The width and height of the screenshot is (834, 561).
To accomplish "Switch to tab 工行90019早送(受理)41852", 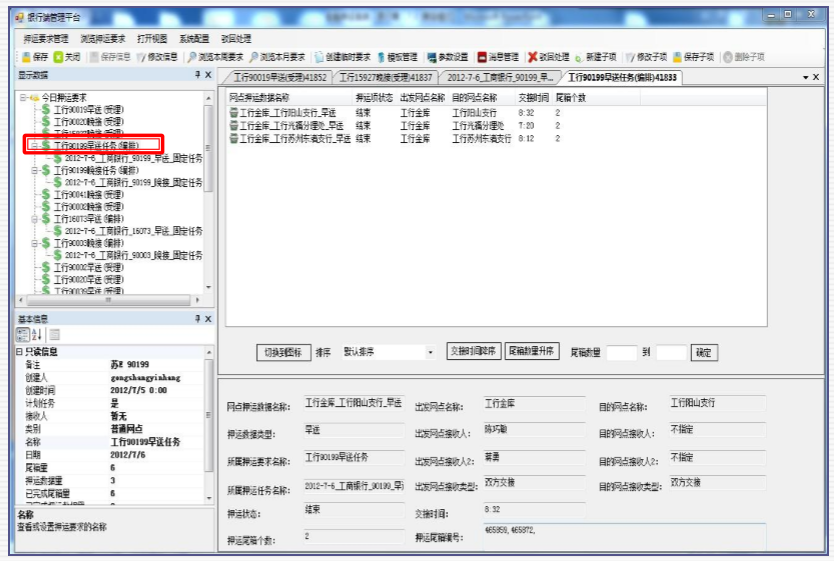I will click(280, 78).
